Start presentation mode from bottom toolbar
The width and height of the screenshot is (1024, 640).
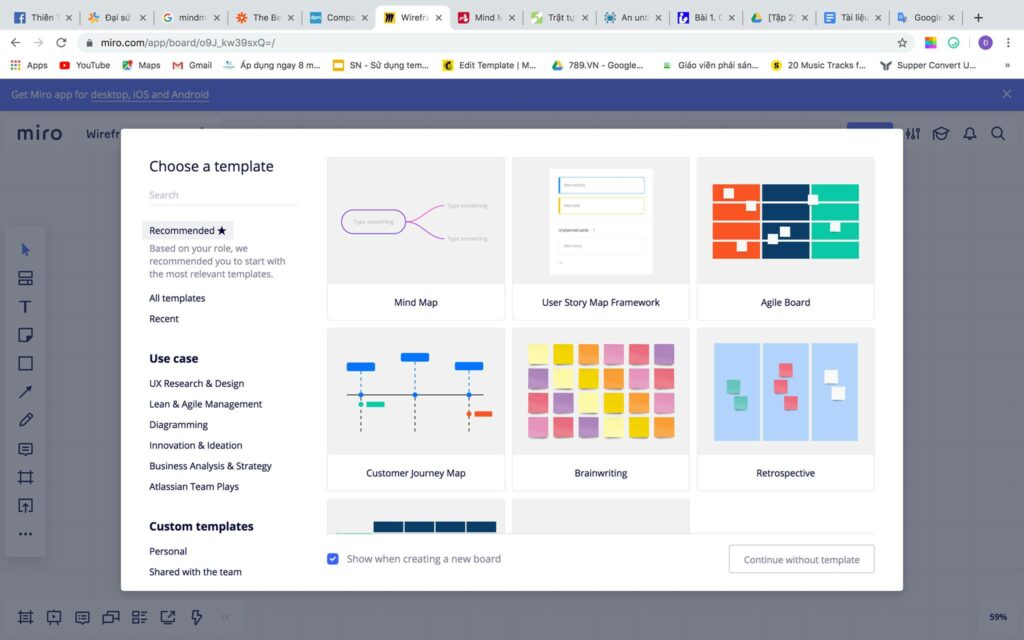[54, 617]
